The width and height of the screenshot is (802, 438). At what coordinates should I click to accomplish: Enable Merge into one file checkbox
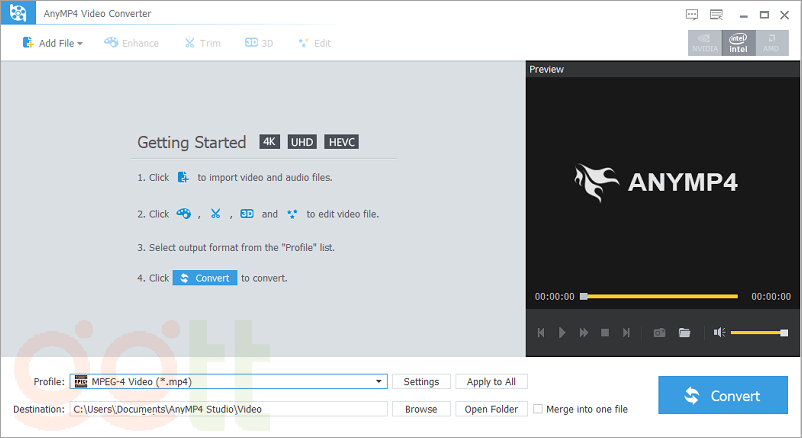tap(538, 409)
